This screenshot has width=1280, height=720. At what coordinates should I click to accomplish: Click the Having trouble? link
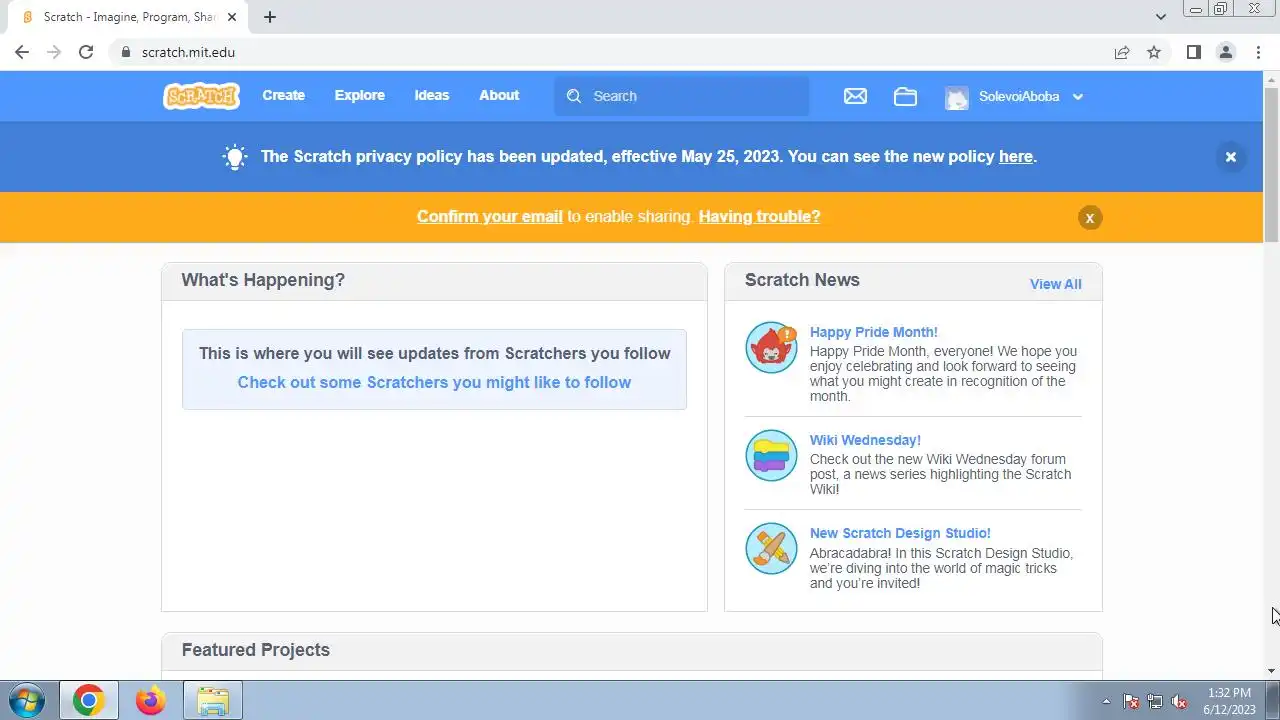coord(759,216)
